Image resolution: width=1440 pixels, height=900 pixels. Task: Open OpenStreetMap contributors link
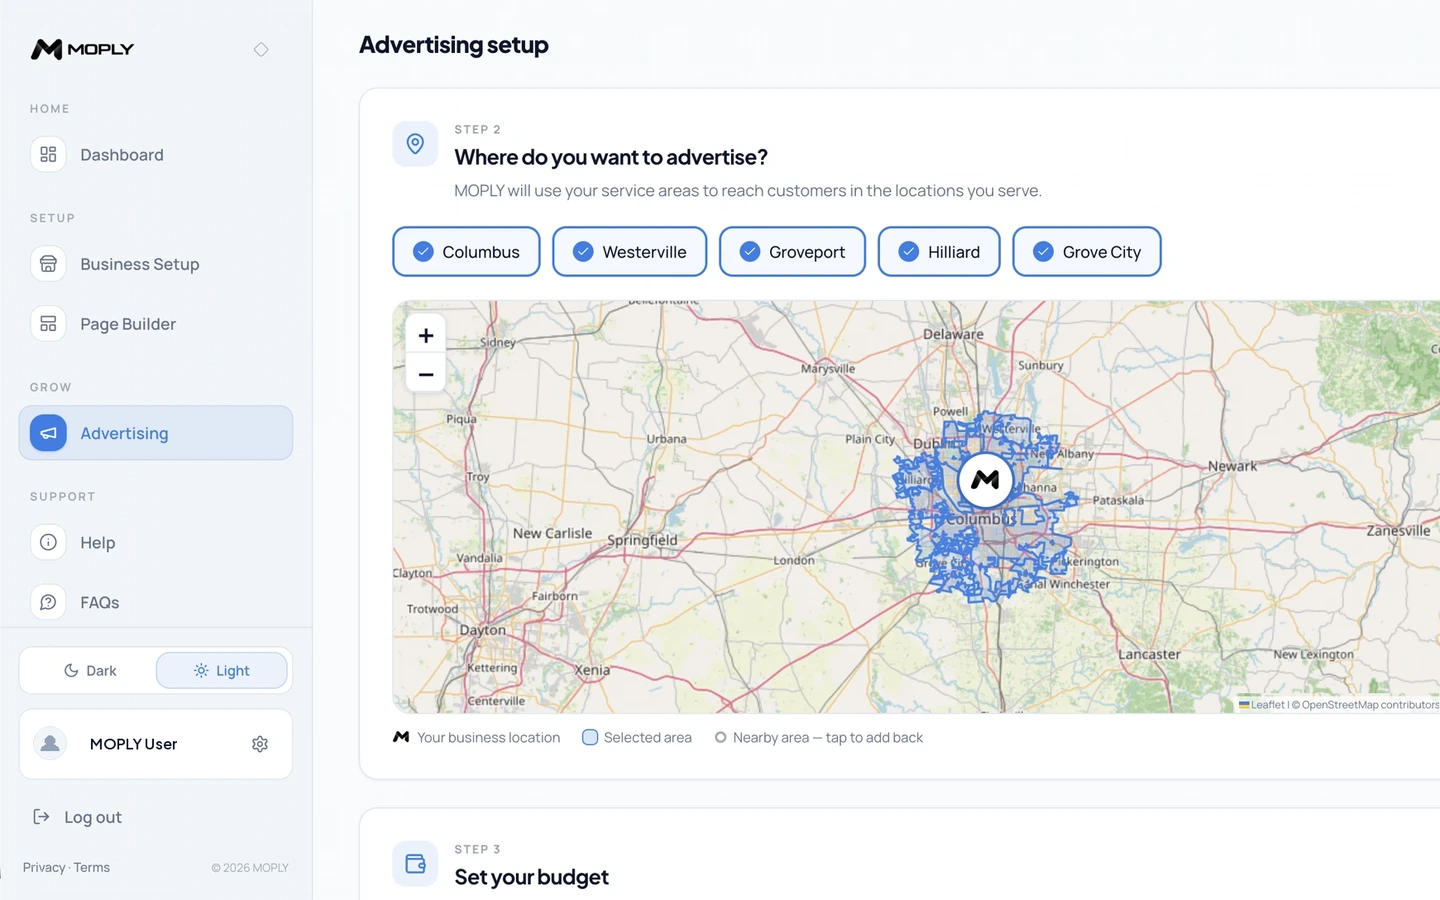point(1371,705)
